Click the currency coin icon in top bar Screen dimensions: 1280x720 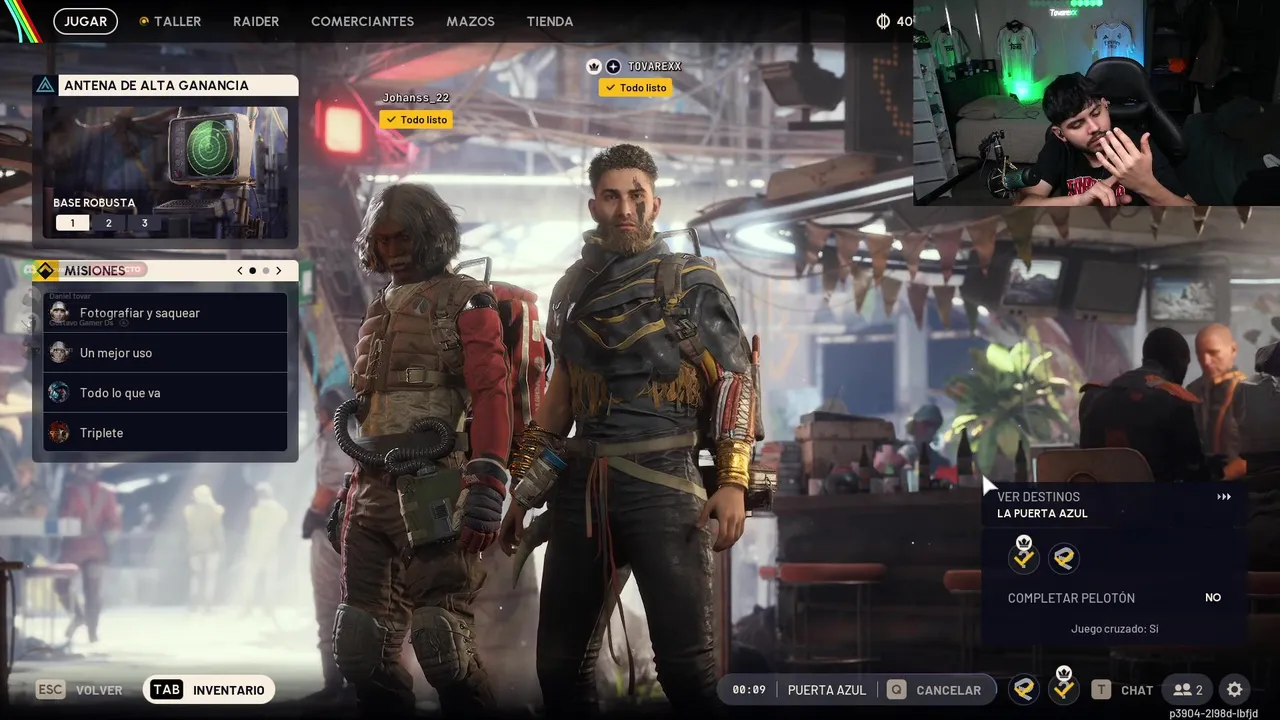pos(883,21)
